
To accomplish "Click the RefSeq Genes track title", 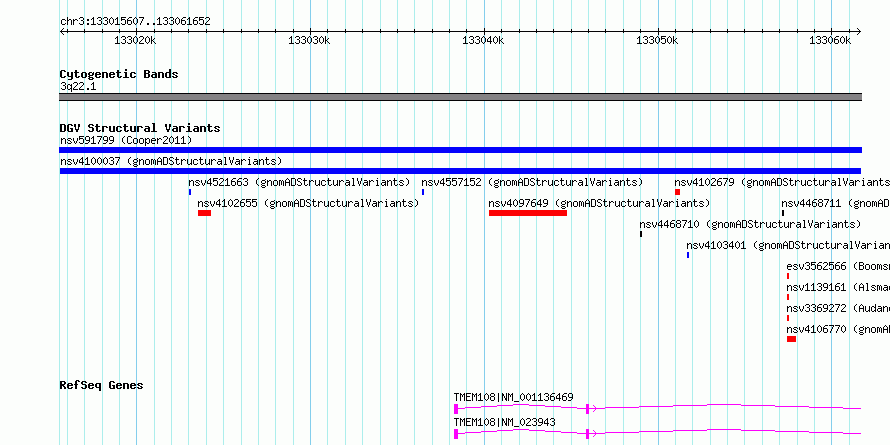I will point(101,385).
